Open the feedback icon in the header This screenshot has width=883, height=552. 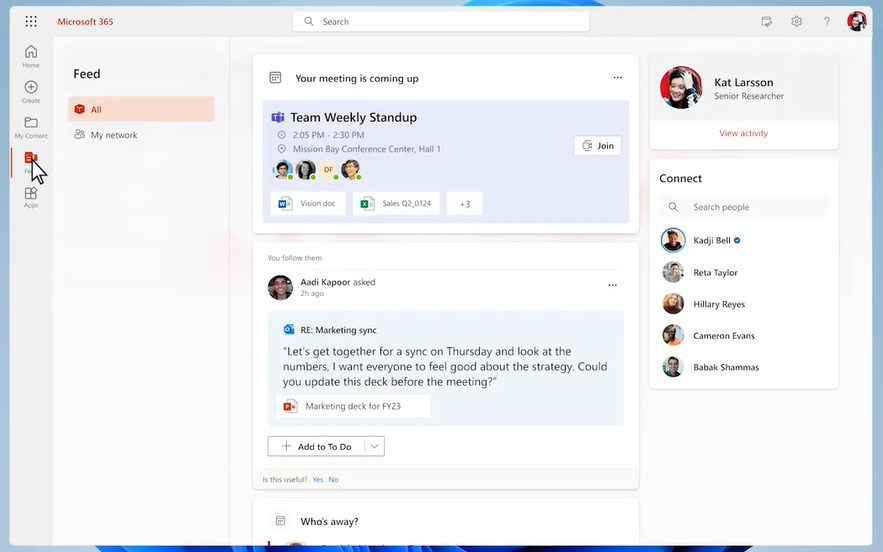pos(766,21)
